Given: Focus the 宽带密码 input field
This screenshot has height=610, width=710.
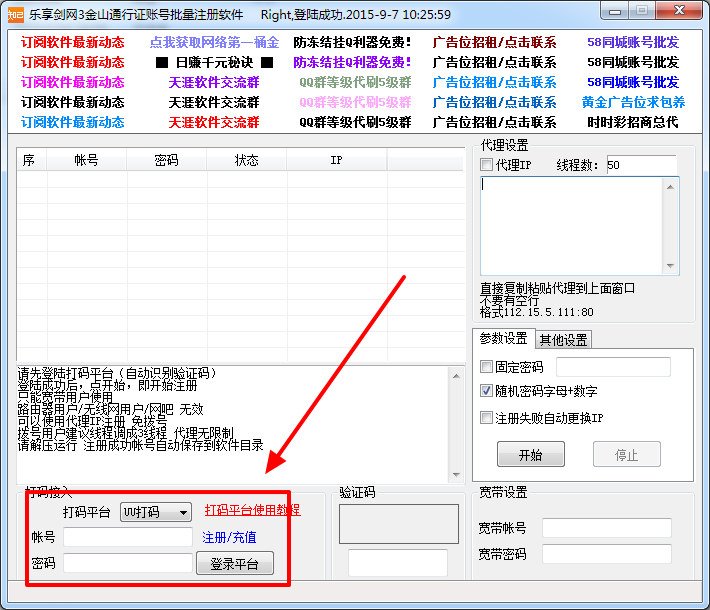Looking at the screenshot, I should tap(607, 554).
